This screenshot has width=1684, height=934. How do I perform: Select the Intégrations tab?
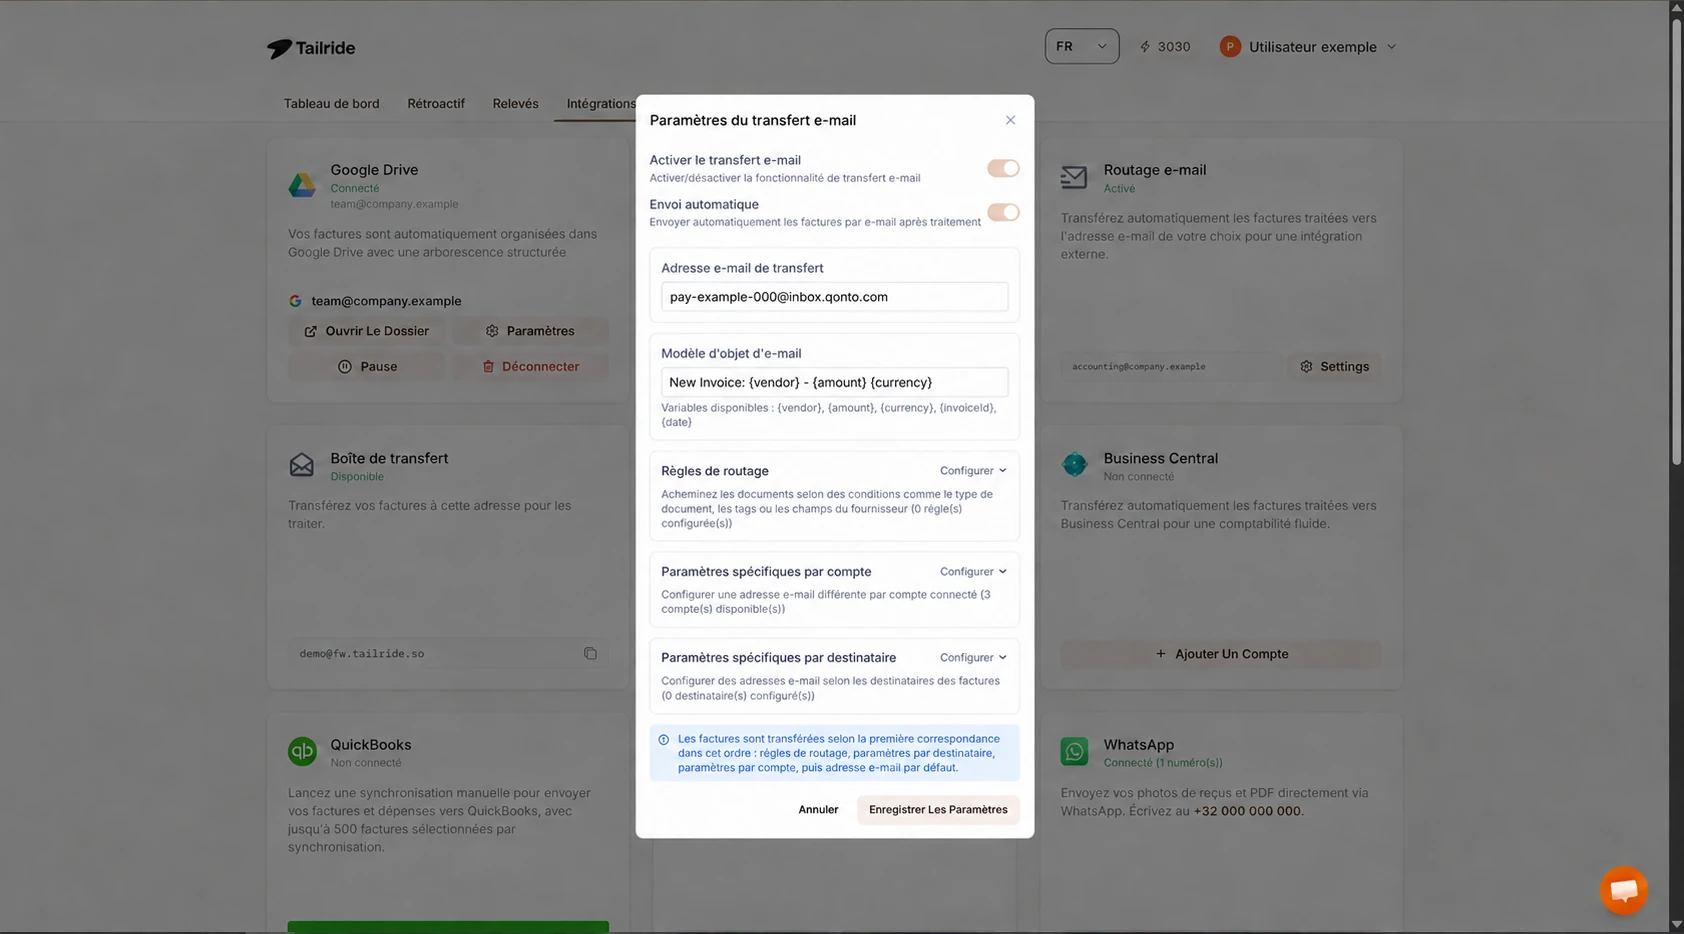pyautogui.click(x=601, y=104)
